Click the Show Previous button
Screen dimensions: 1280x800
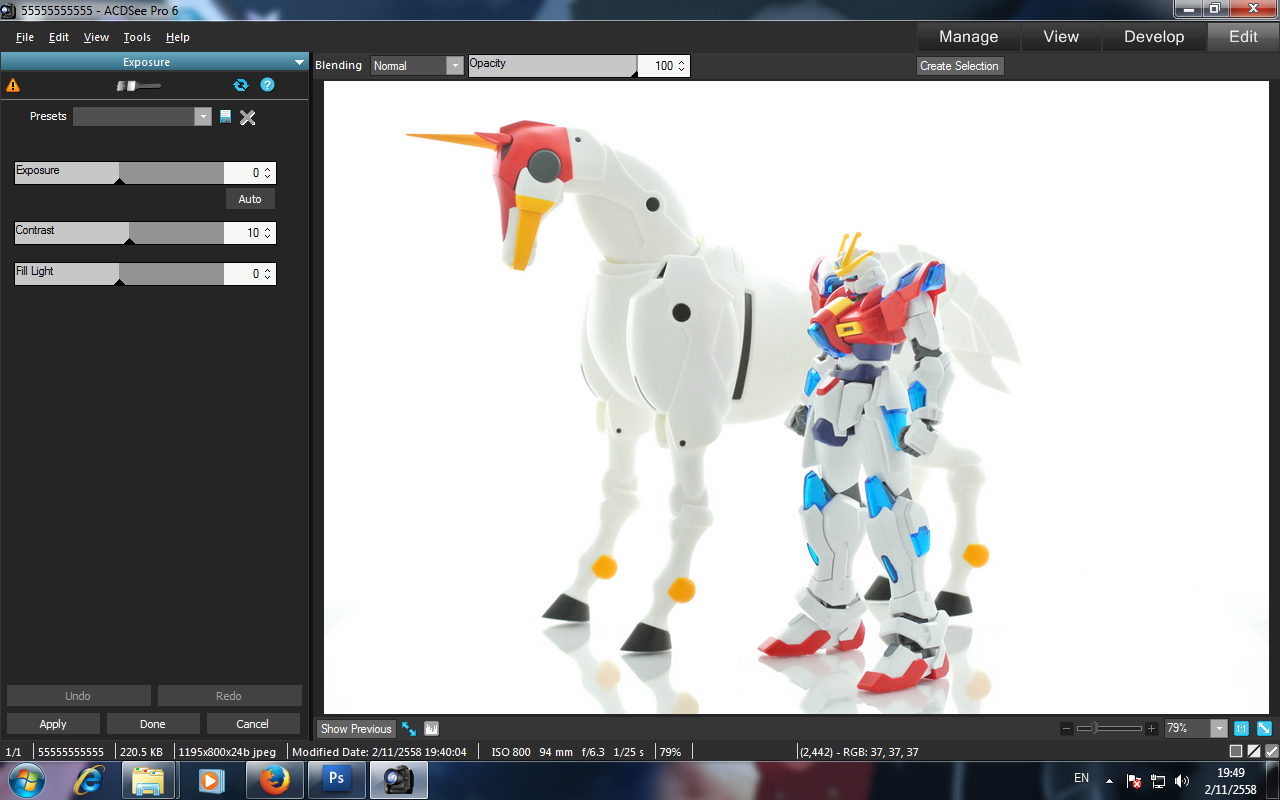pyautogui.click(x=356, y=729)
